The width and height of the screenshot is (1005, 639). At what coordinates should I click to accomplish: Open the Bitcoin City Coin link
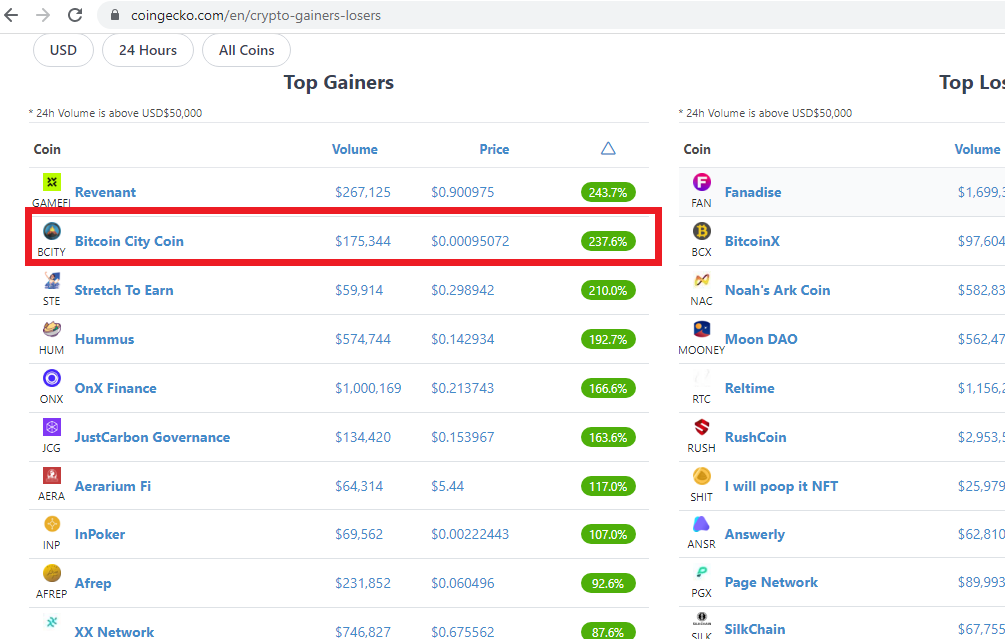coord(129,241)
